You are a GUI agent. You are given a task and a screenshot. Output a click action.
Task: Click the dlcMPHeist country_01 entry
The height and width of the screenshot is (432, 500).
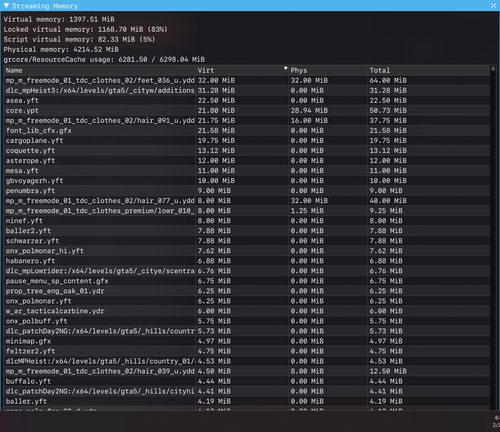pos(100,361)
